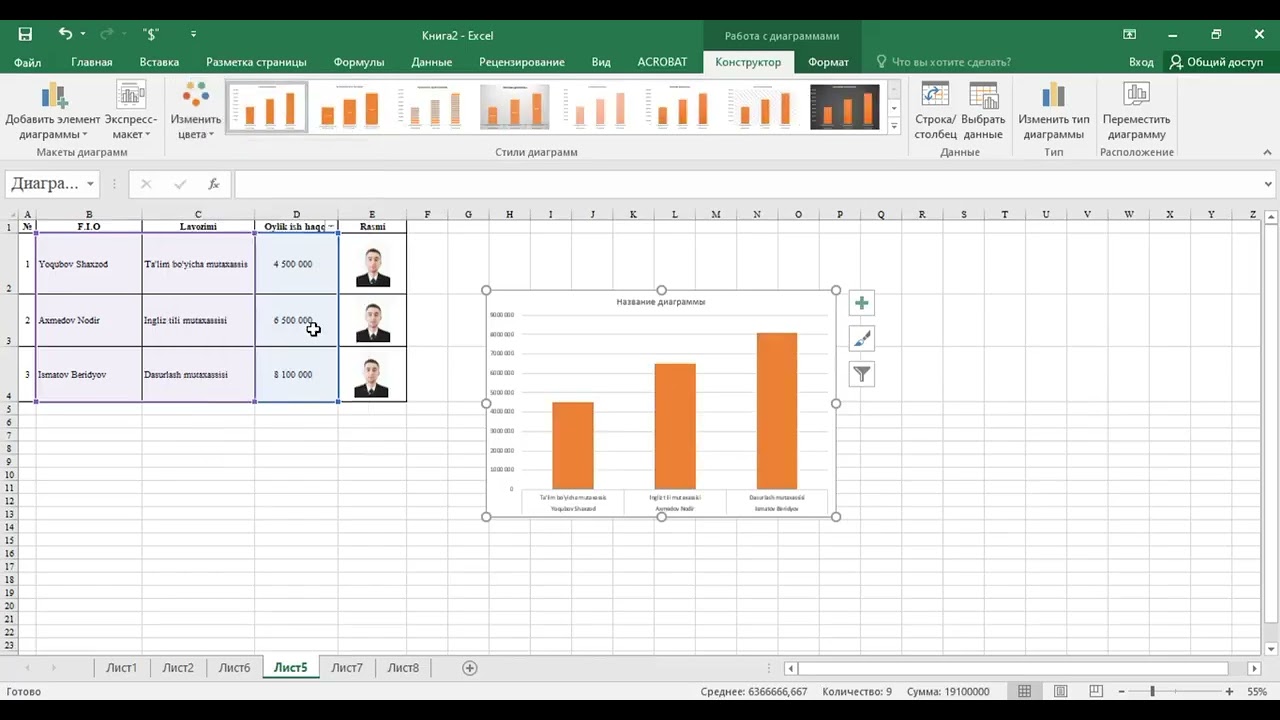Click the chart elements plus button
The width and height of the screenshot is (1280, 720).
[861, 303]
